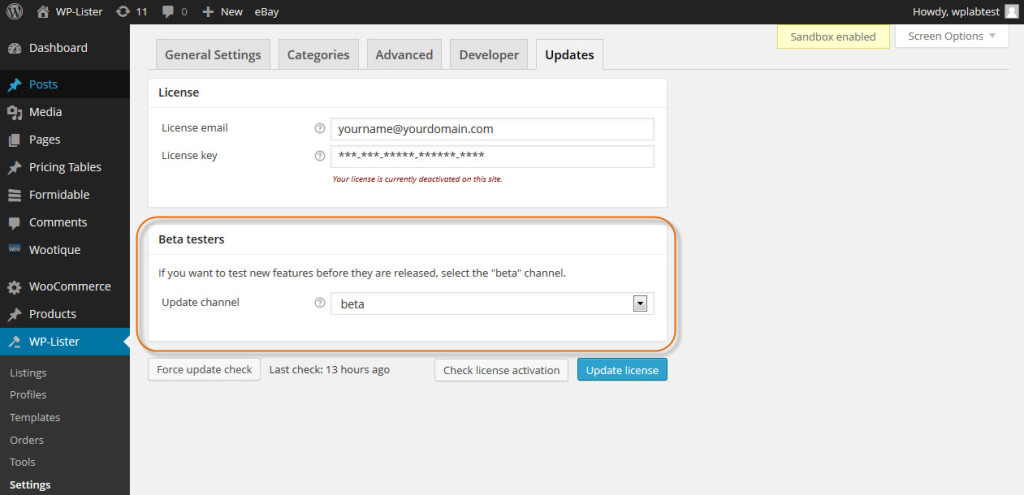Select the Updates tab
This screenshot has height=495, width=1024.
point(569,54)
